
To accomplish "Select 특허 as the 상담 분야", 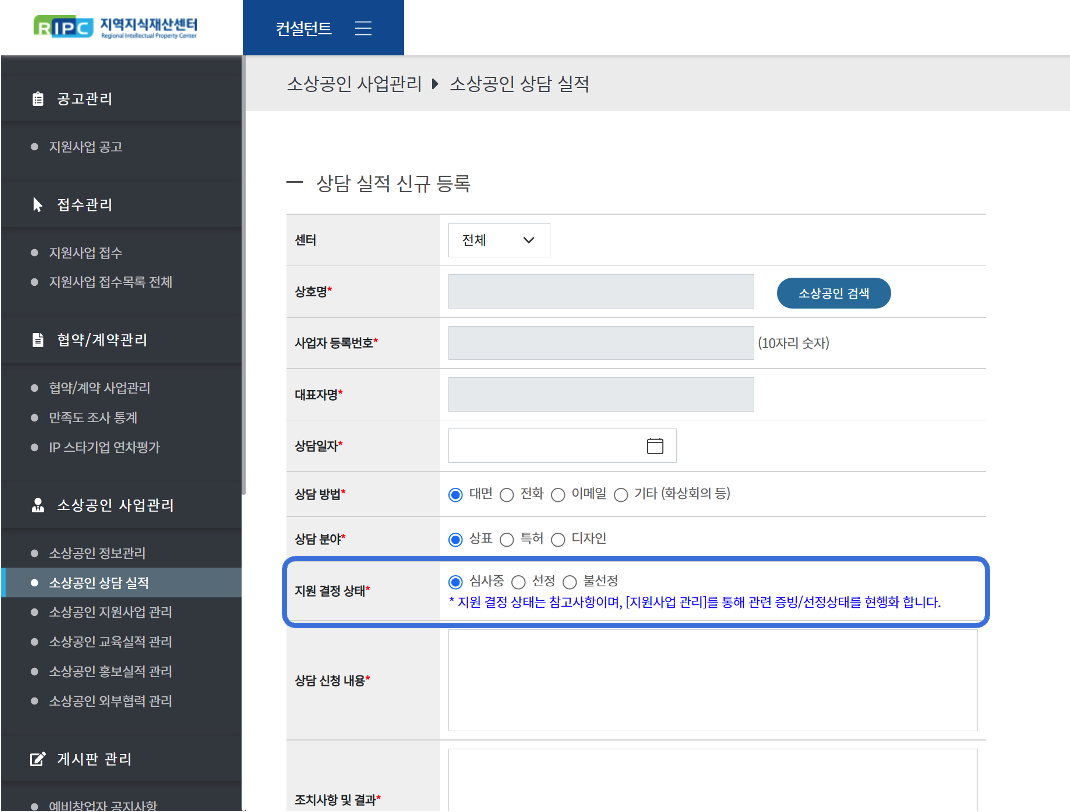I will tap(507, 539).
